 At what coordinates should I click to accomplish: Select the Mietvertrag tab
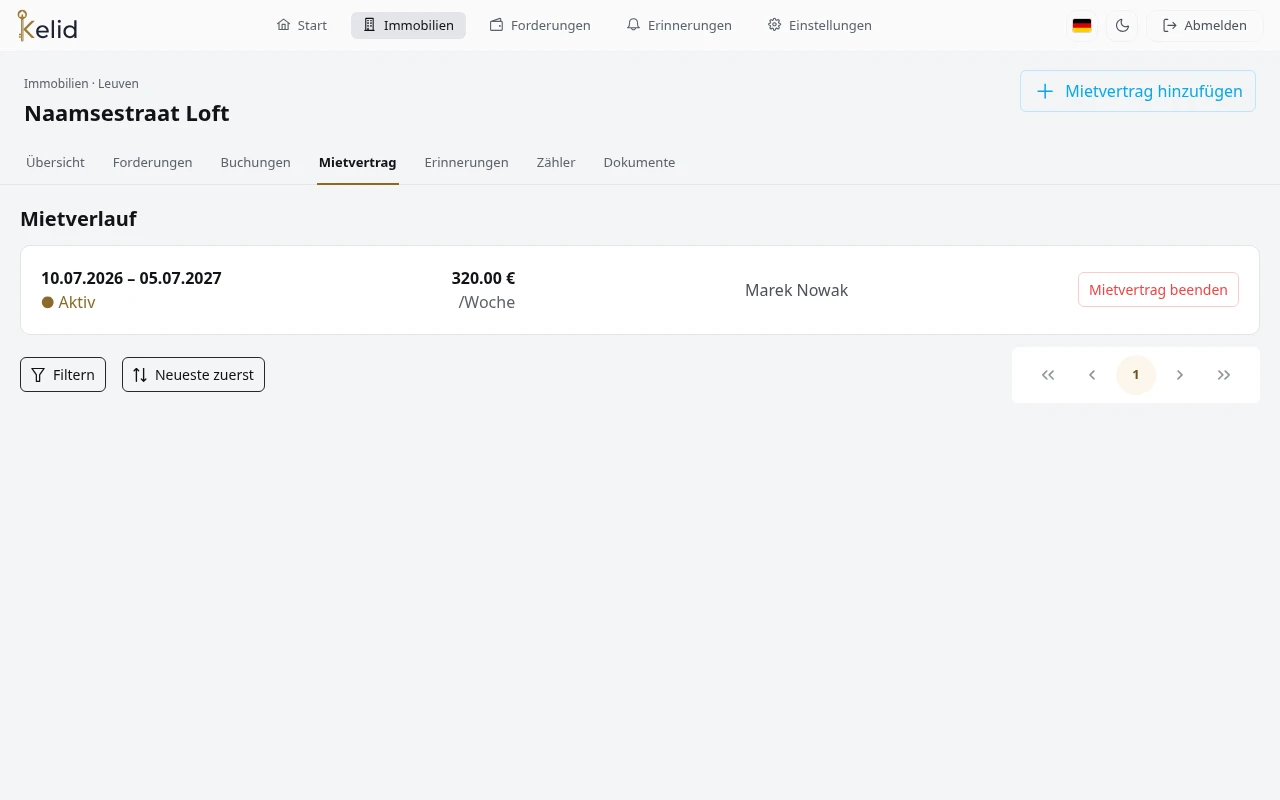357,162
